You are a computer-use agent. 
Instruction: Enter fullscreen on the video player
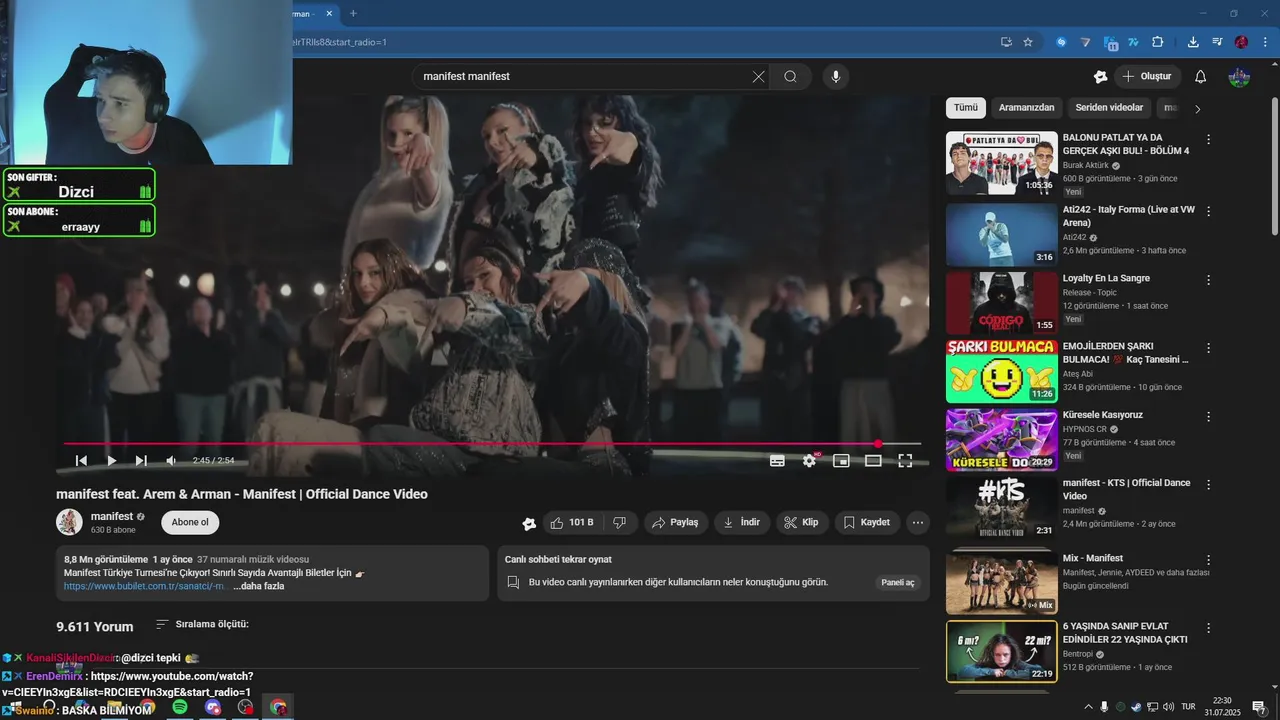[x=905, y=460]
